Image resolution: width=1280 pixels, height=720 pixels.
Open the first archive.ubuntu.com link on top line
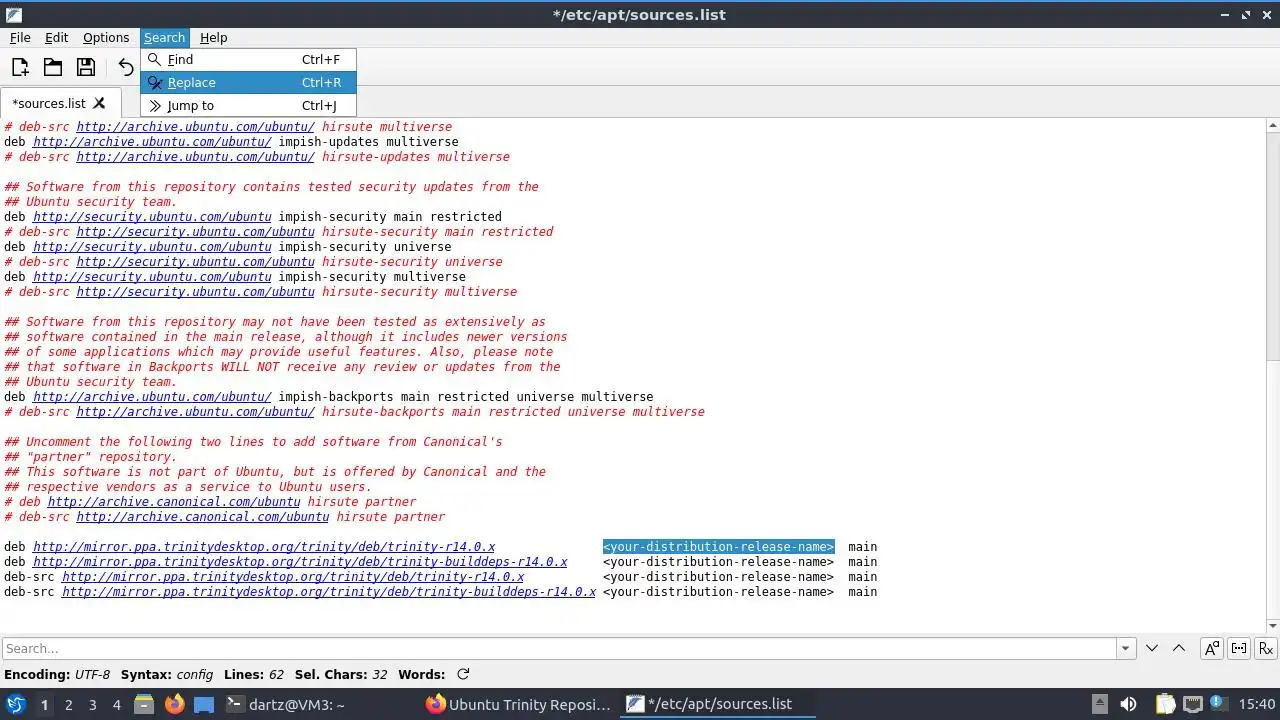click(195, 127)
